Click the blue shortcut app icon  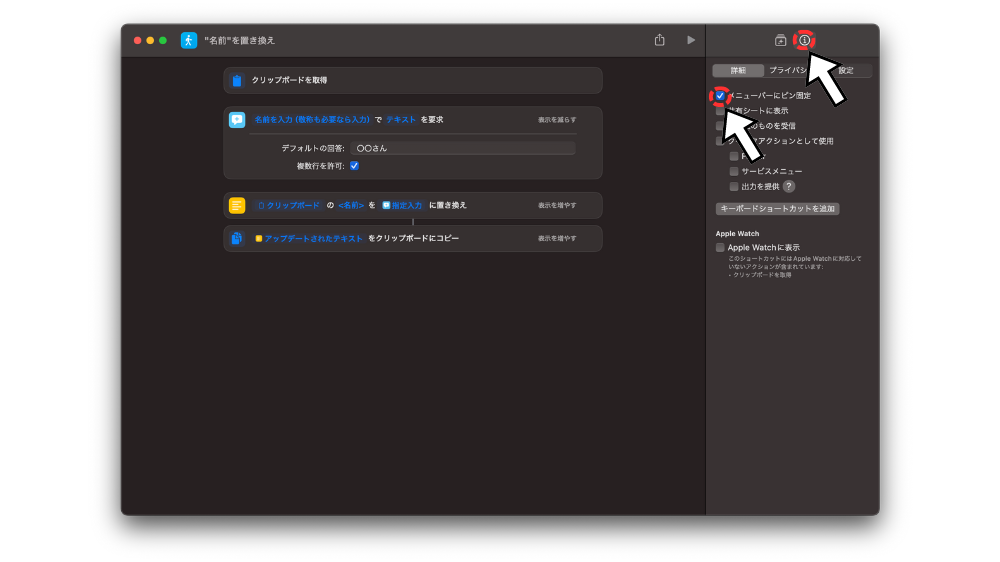tap(189, 40)
